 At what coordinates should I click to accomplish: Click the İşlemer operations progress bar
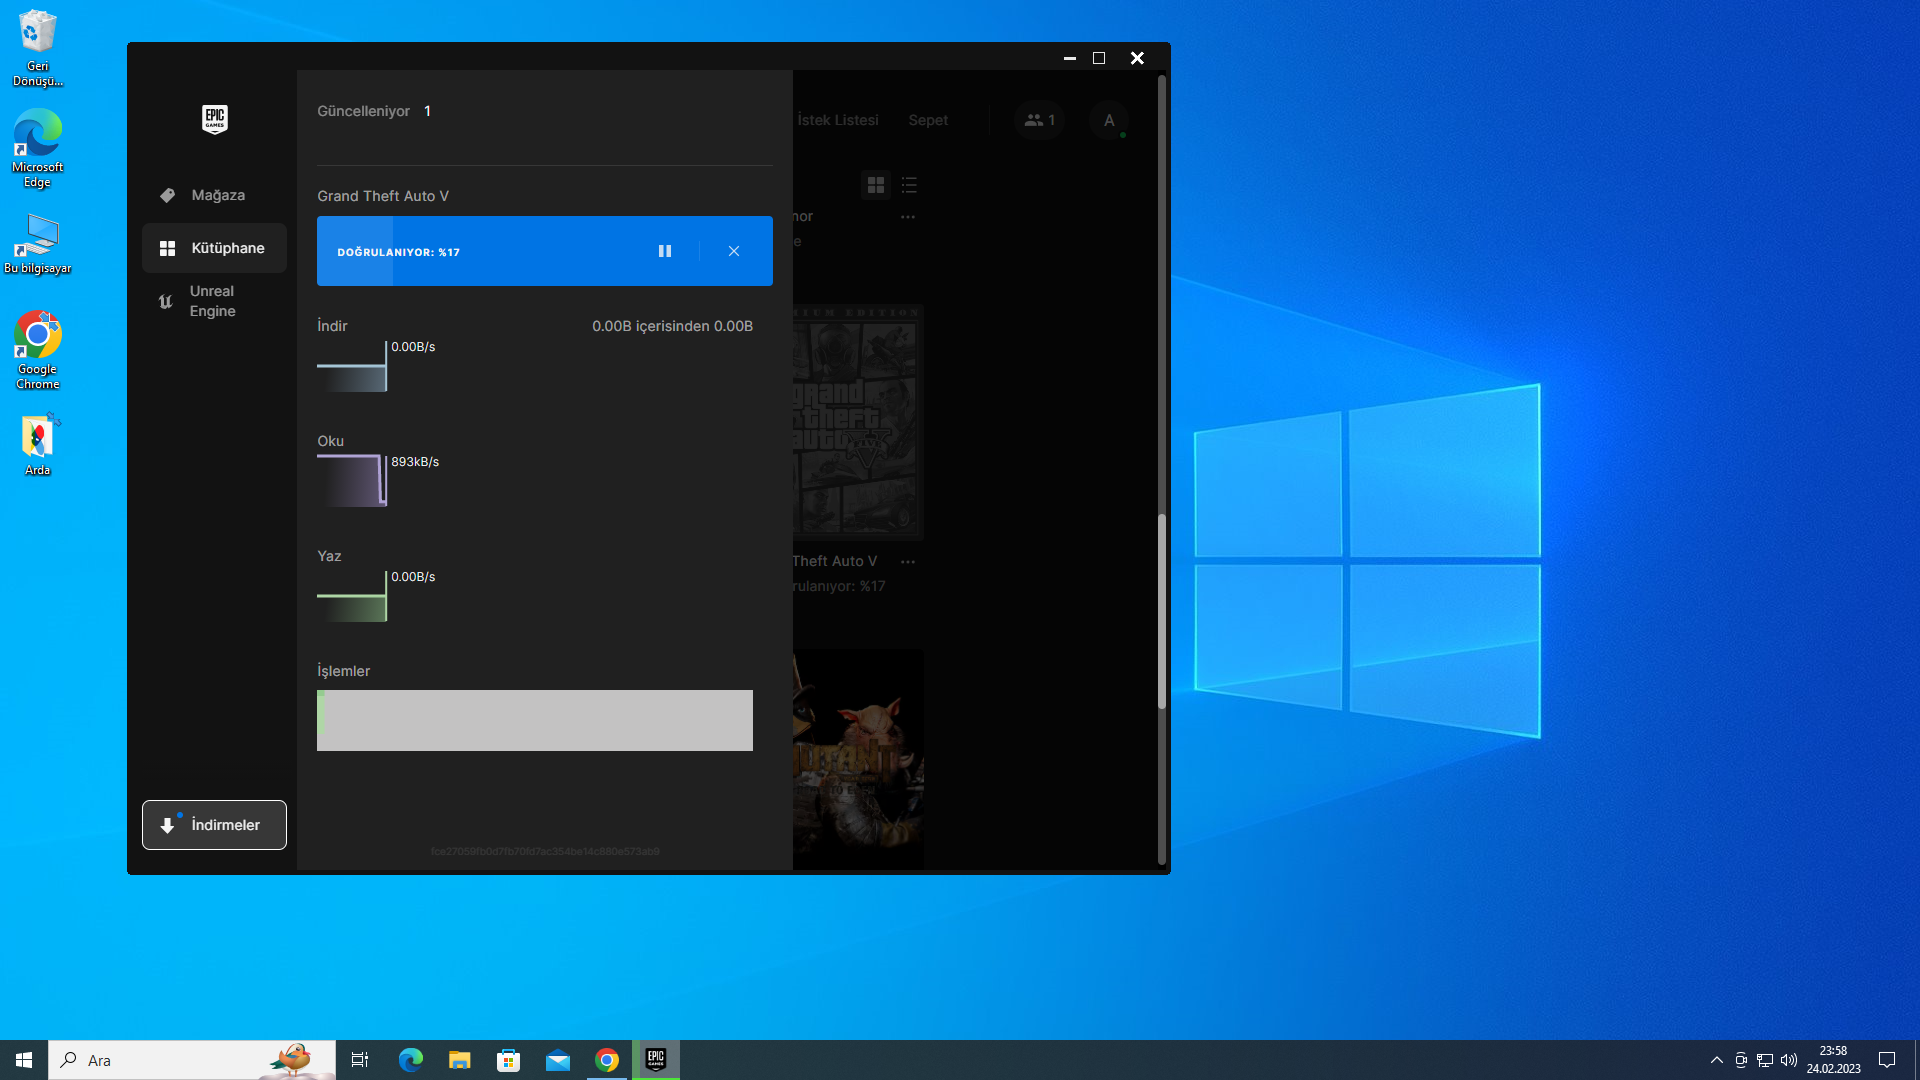[x=535, y=720]
